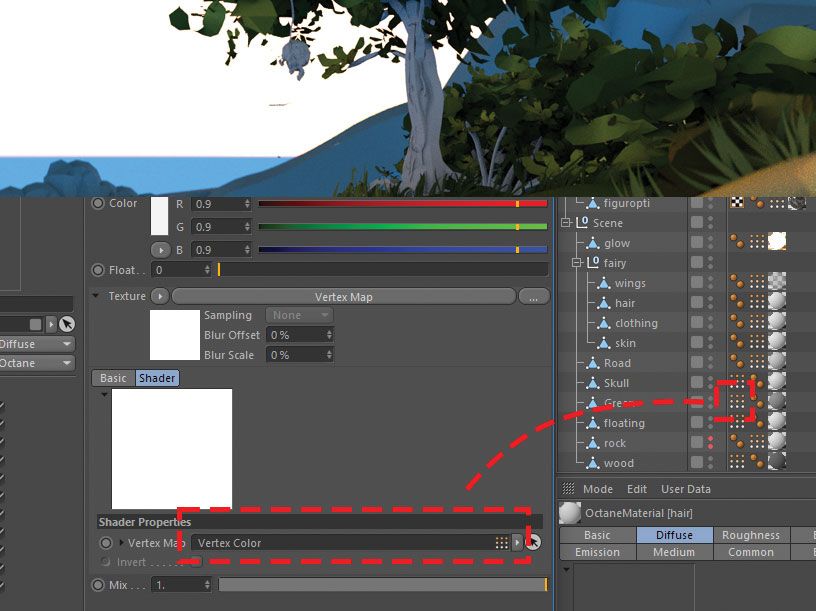Click the grid icon inside the Vertex Color field
Viewport: 816px width, 611px height.
(501, 542)
